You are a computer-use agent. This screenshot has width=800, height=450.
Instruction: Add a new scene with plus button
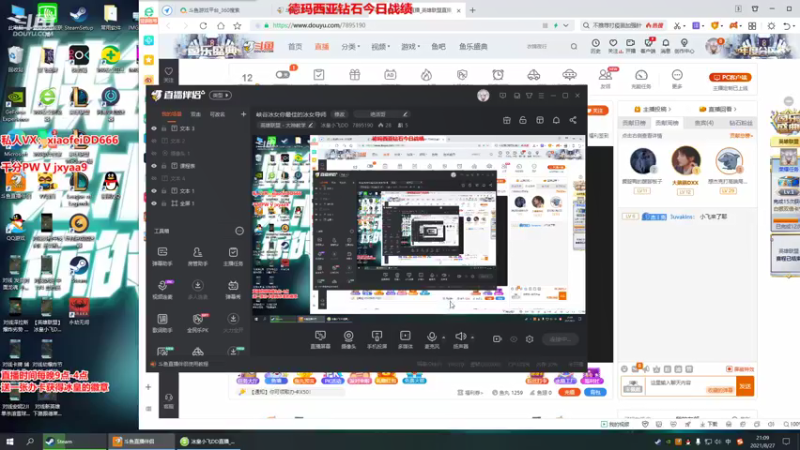tap(243, 114)
